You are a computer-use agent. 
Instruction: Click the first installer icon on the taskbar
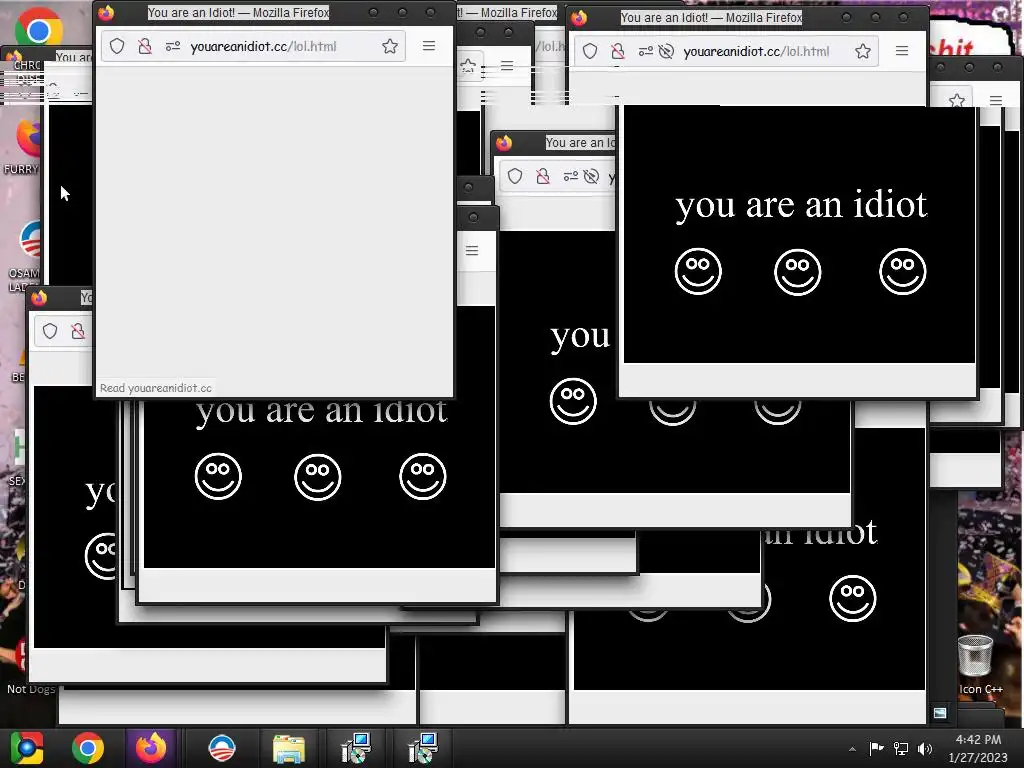pos(356,748)
